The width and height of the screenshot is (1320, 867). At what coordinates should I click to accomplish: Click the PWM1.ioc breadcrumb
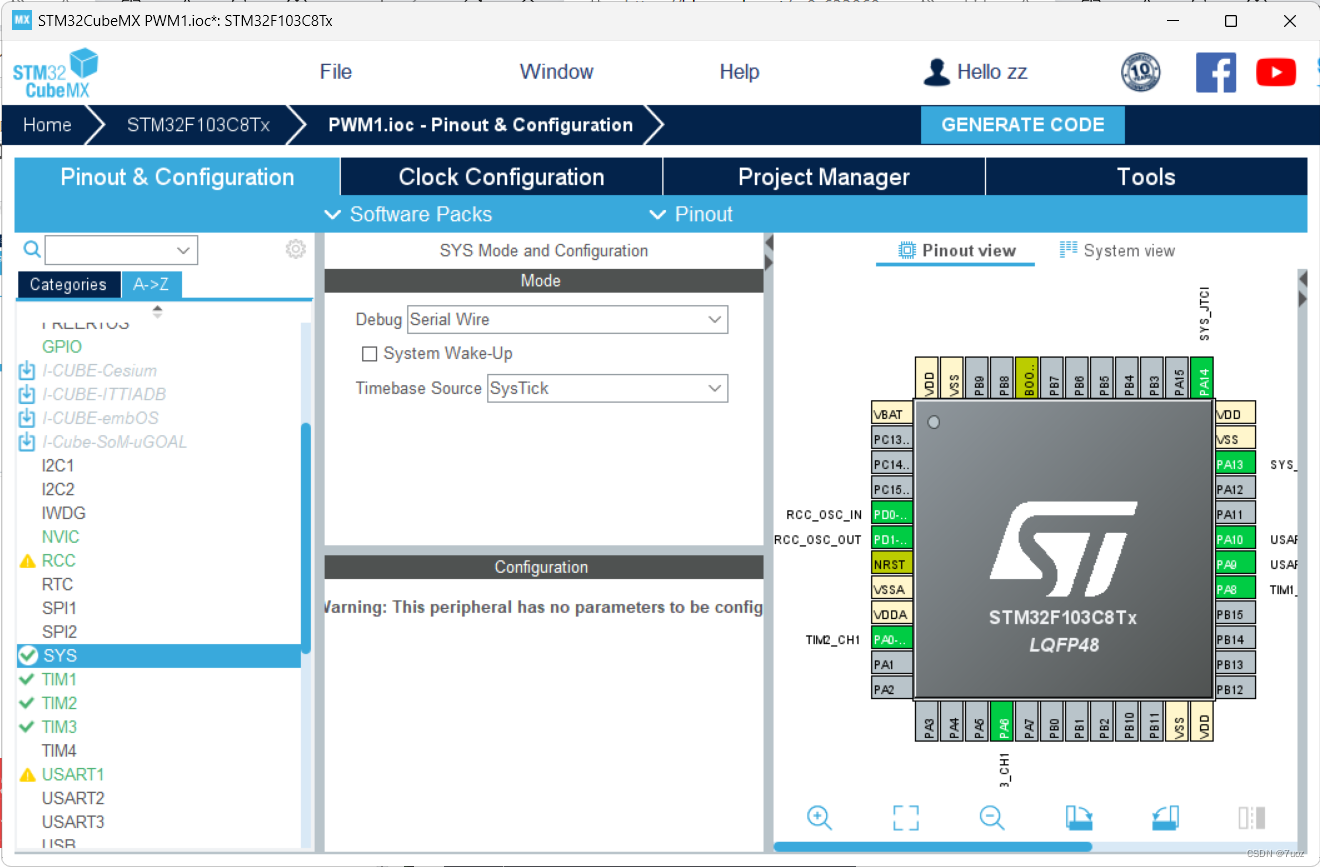tap(480, 125)
